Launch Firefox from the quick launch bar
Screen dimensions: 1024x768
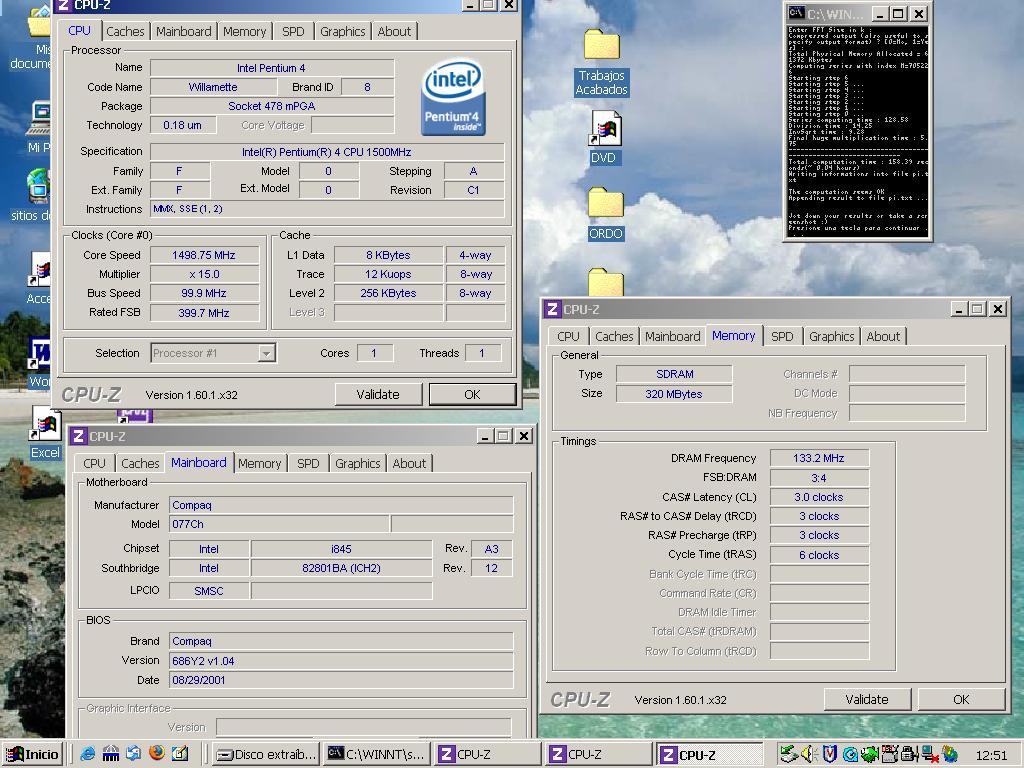tap(157, 754)
